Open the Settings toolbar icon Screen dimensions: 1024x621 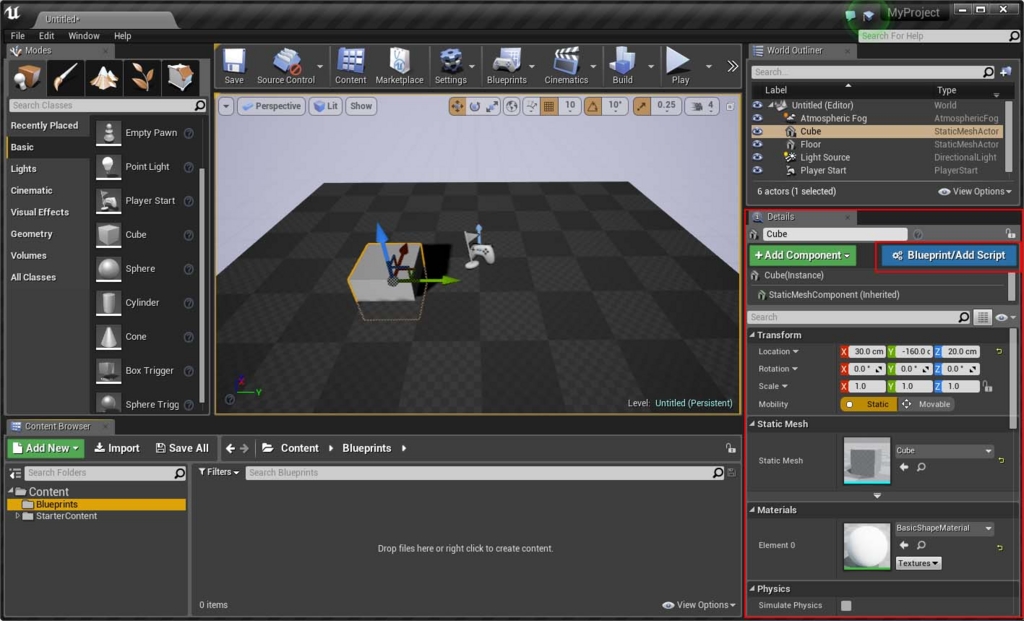(x=451, y=66)
